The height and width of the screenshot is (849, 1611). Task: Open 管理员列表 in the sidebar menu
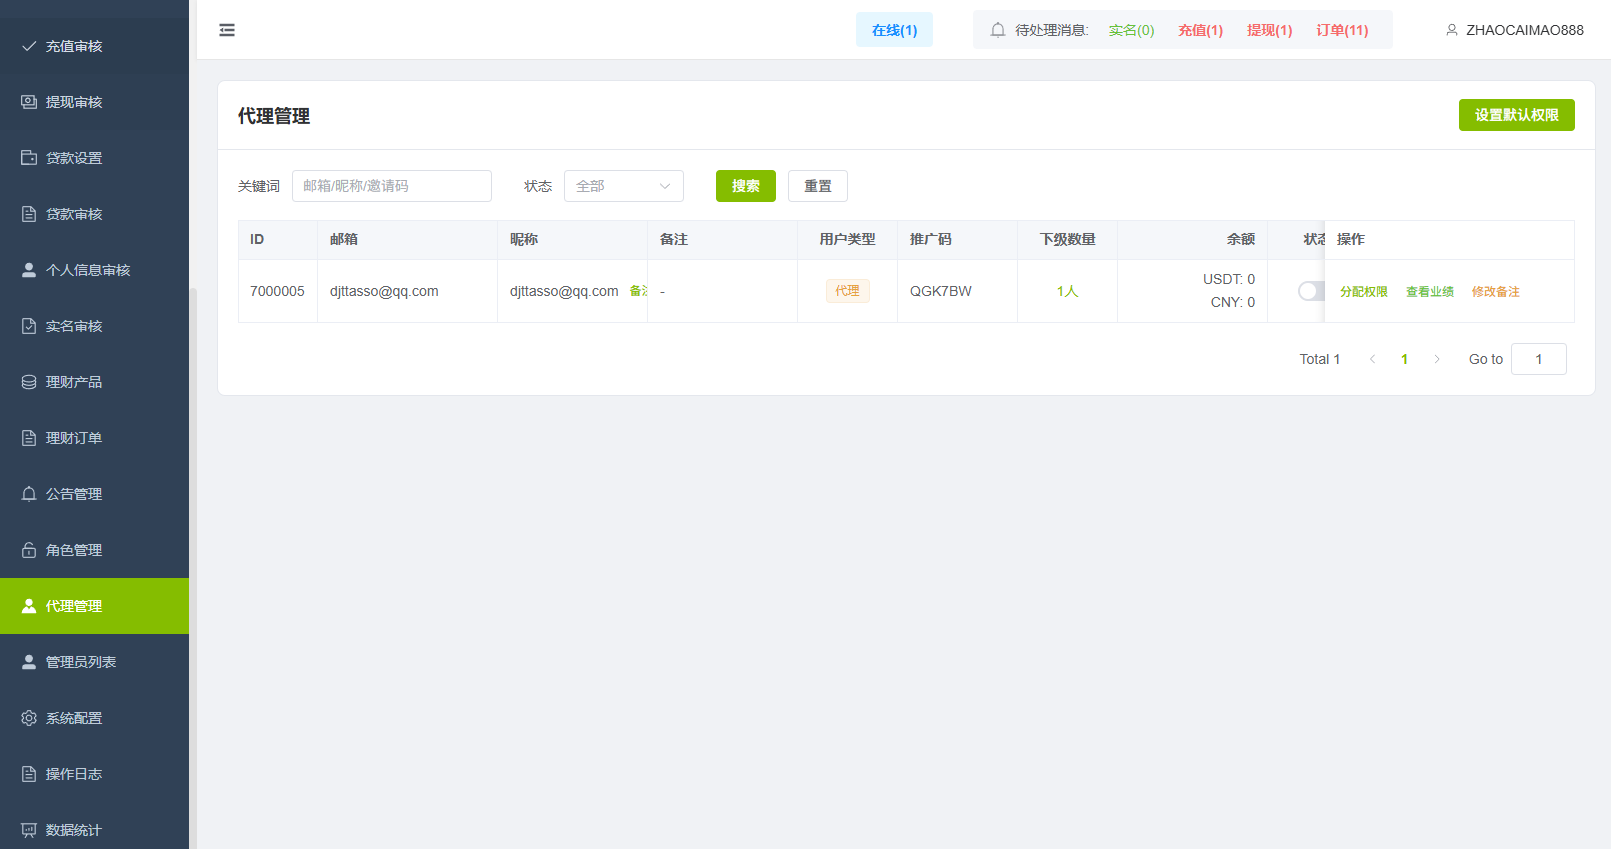click(x=81, y=662)
